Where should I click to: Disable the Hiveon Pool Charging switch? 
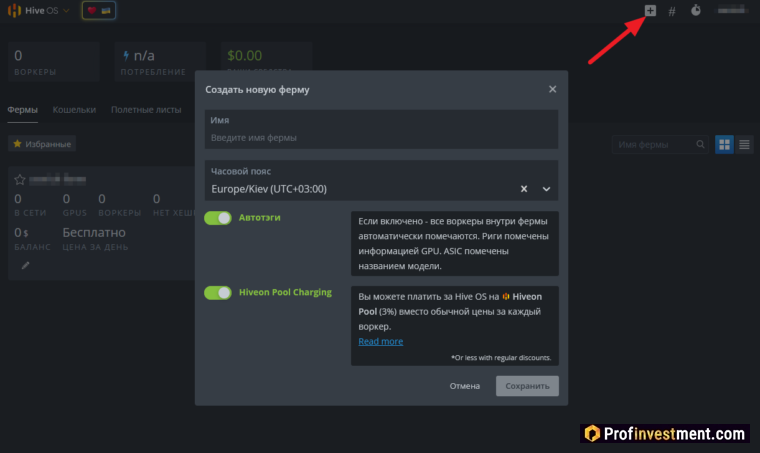point(217,293)
